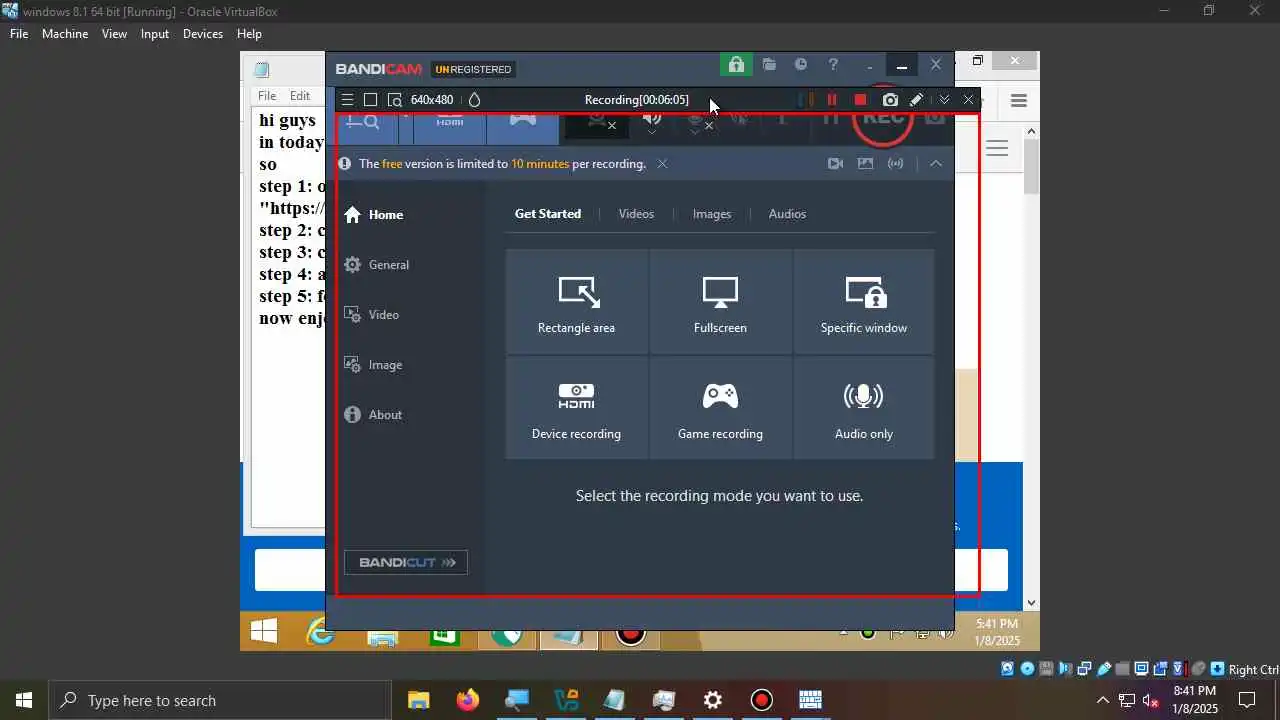Click the Bandicut button
Screen dimensions: 1280x720
(x=406, y=562)
